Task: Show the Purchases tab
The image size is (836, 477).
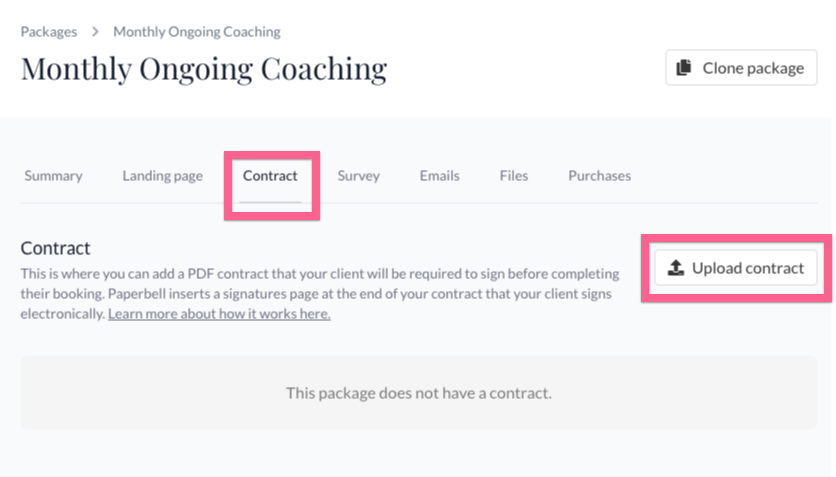Action: coord(599,176)
